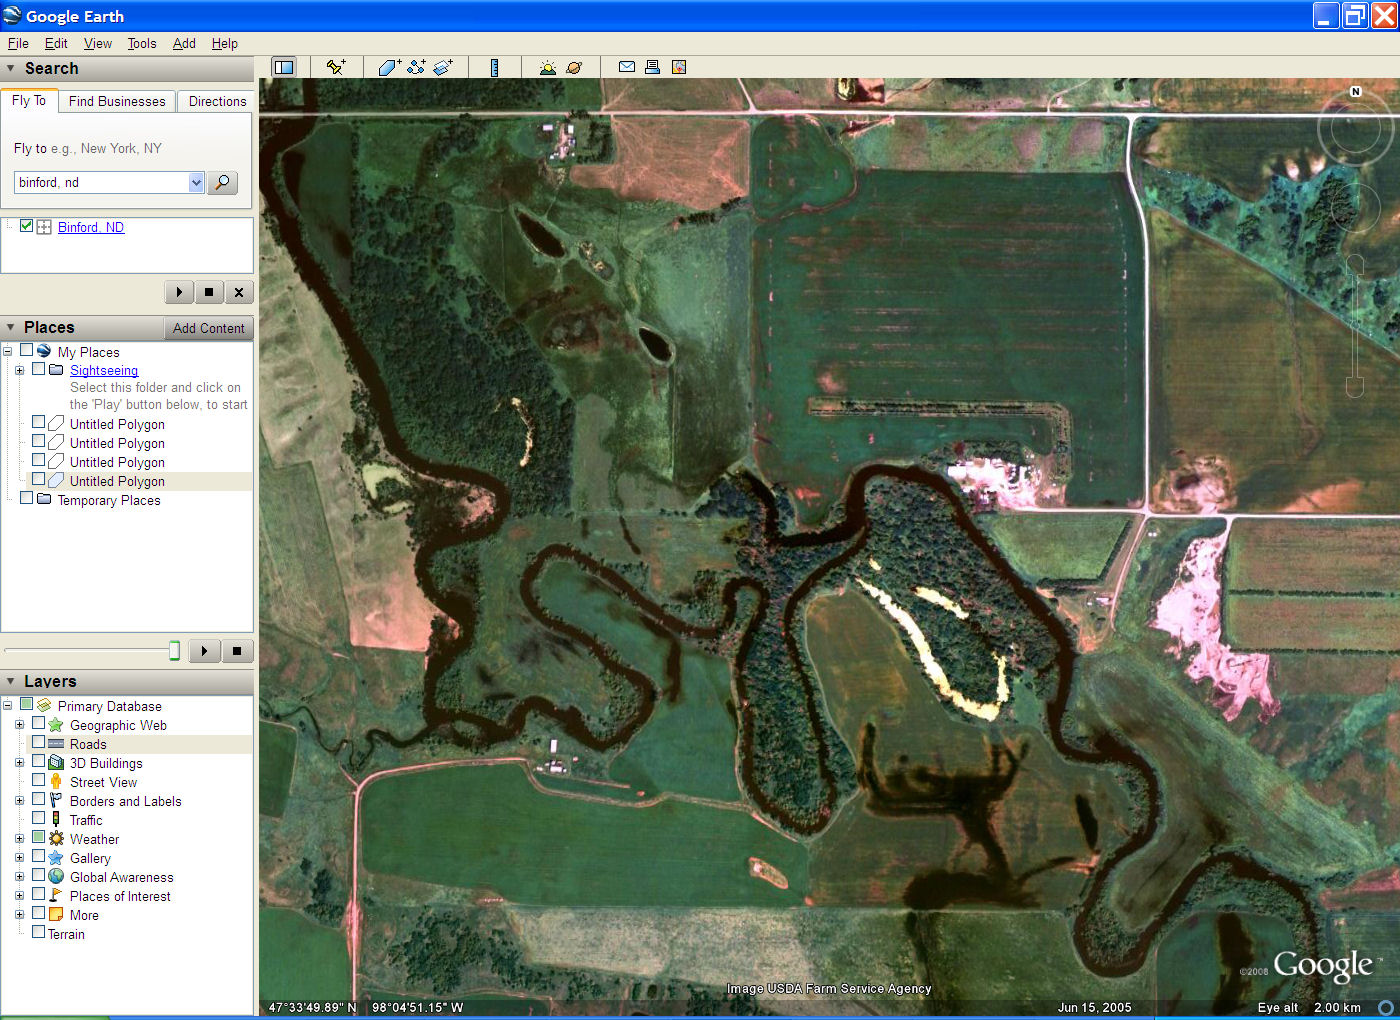Image resolution: width=1400 pixels, height=1020 pixels.
Task: Click into the Fly to text field
Action: (101, 182)
